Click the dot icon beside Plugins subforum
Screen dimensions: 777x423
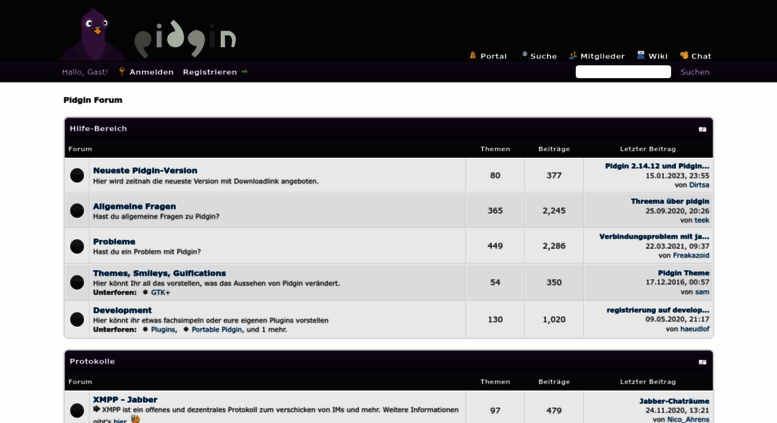pyautogui.click(x=145, y=329)
